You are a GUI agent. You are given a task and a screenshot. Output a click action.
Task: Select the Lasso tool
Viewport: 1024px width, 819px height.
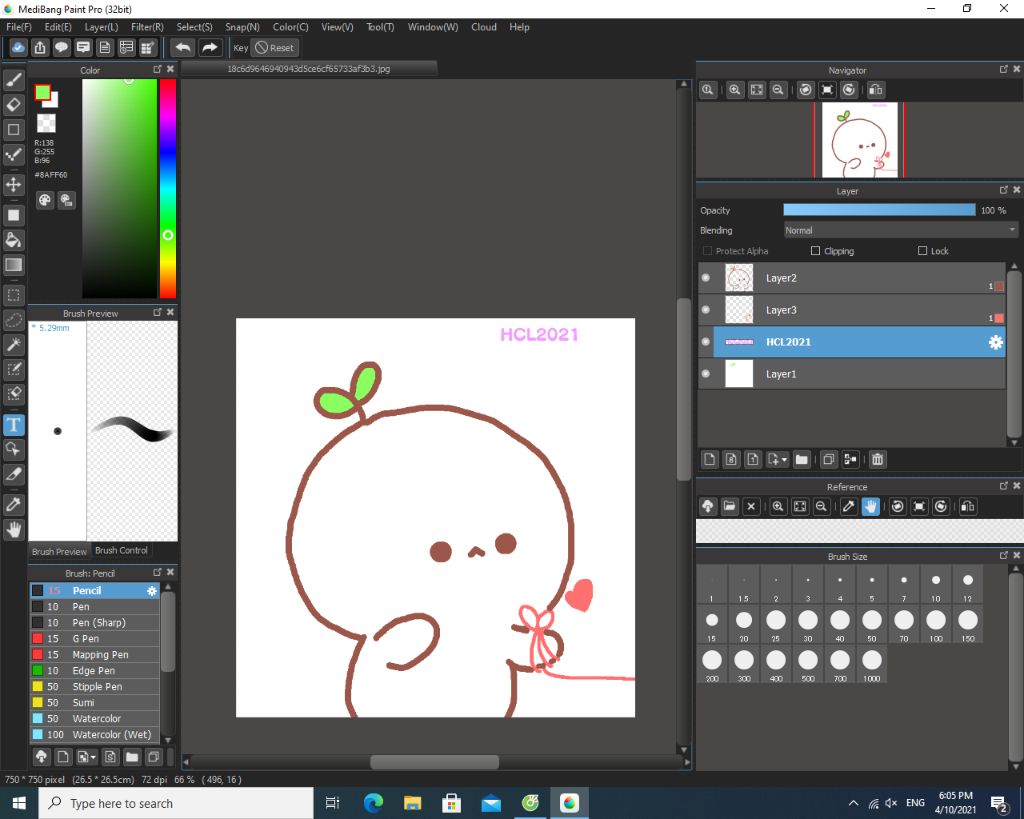[14, 320]
